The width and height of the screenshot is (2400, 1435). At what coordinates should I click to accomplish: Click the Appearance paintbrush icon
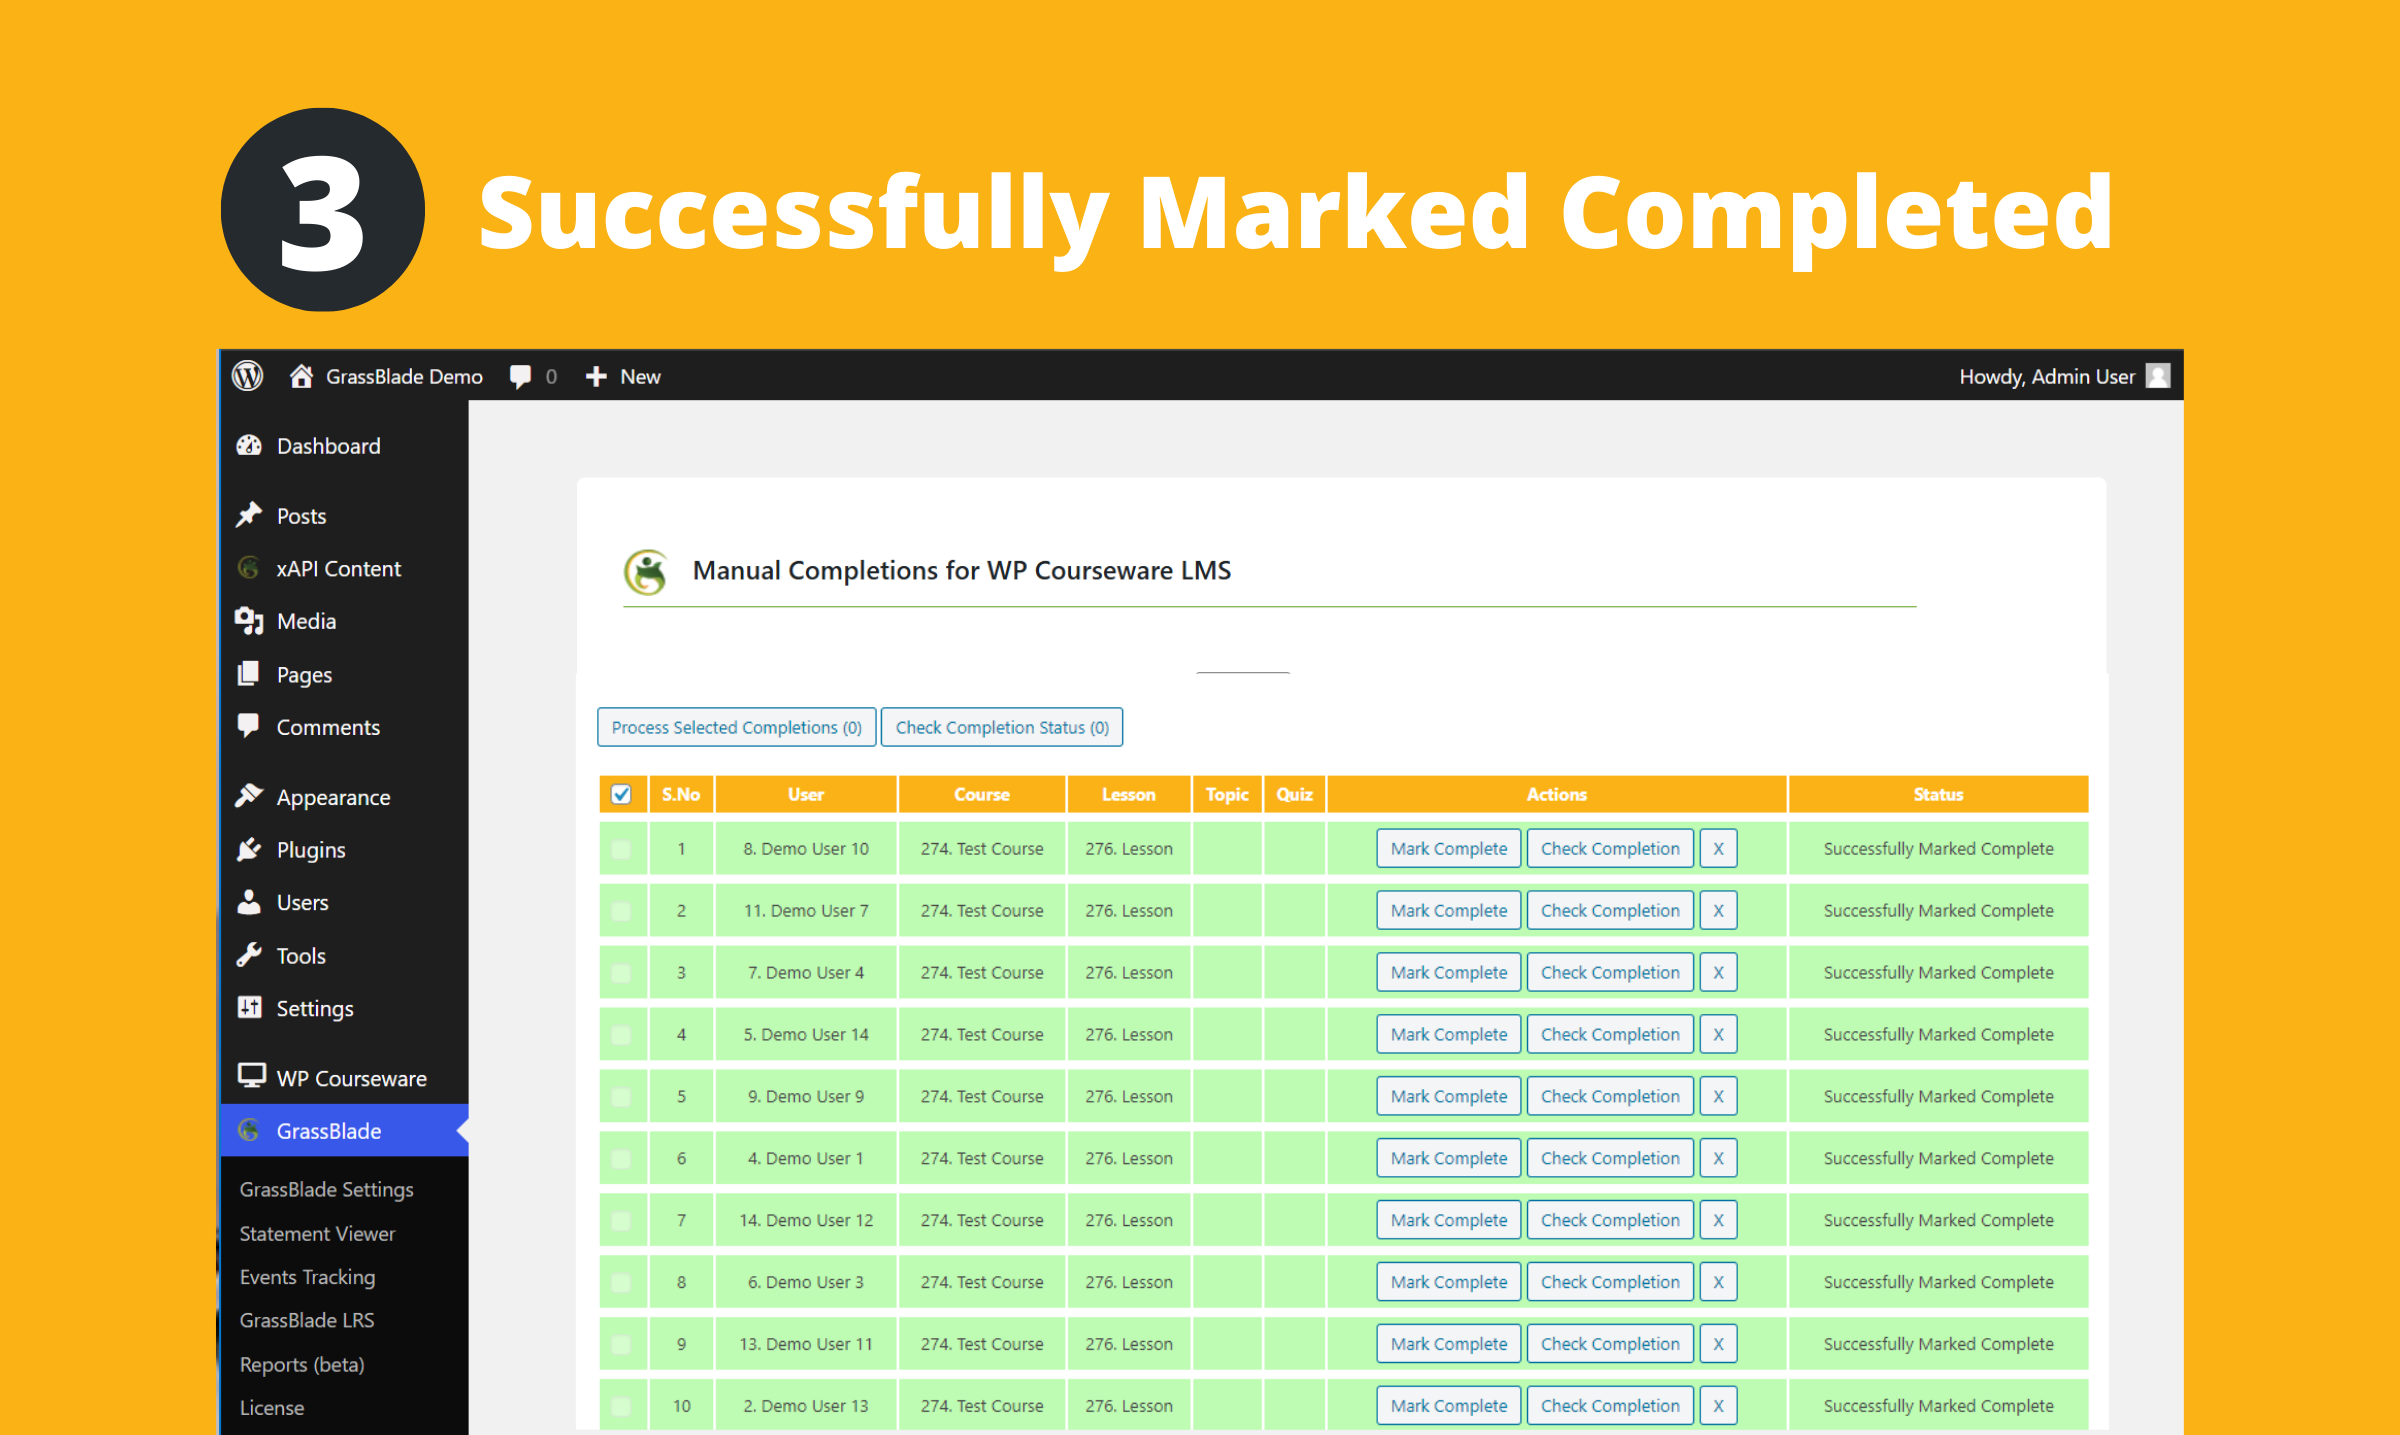(x=249, y=796)
